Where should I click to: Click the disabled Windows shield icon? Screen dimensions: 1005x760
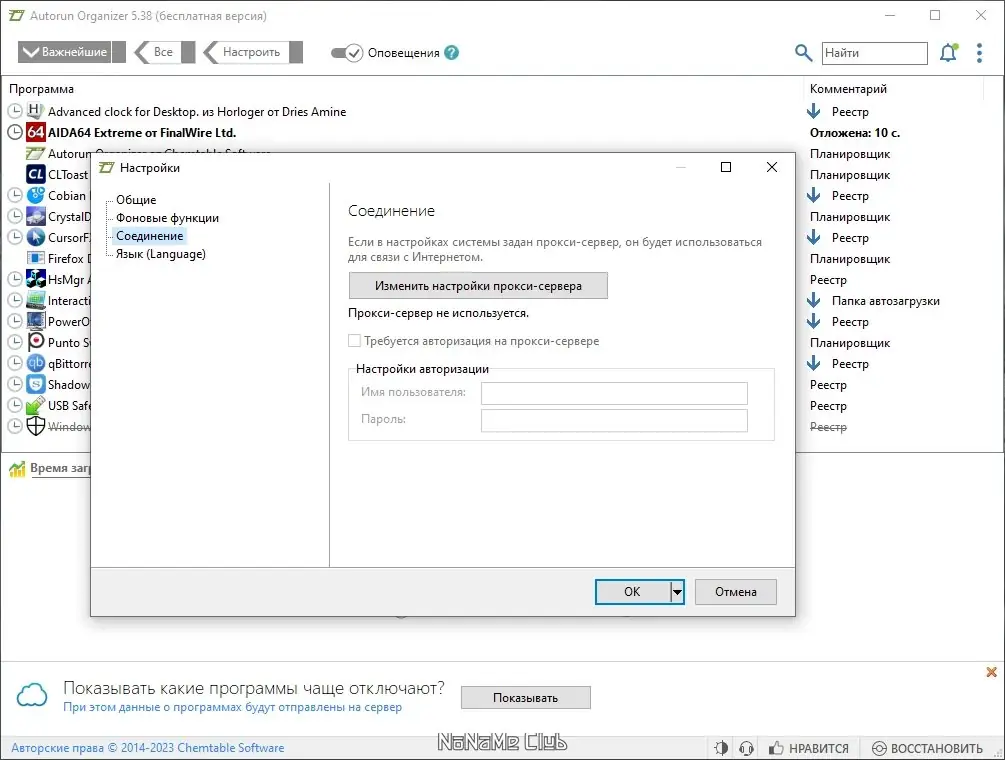tap(36, 426)
